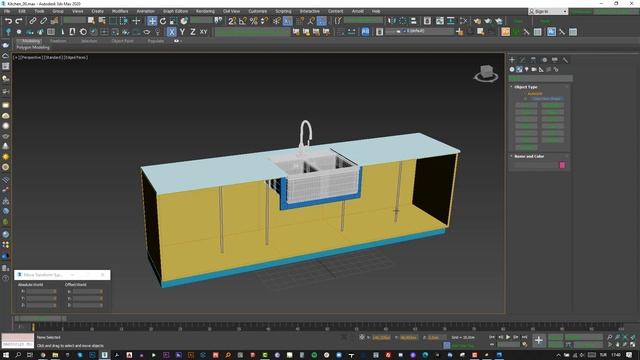
Task: Open the Help menu
Action: pos(376,11)
